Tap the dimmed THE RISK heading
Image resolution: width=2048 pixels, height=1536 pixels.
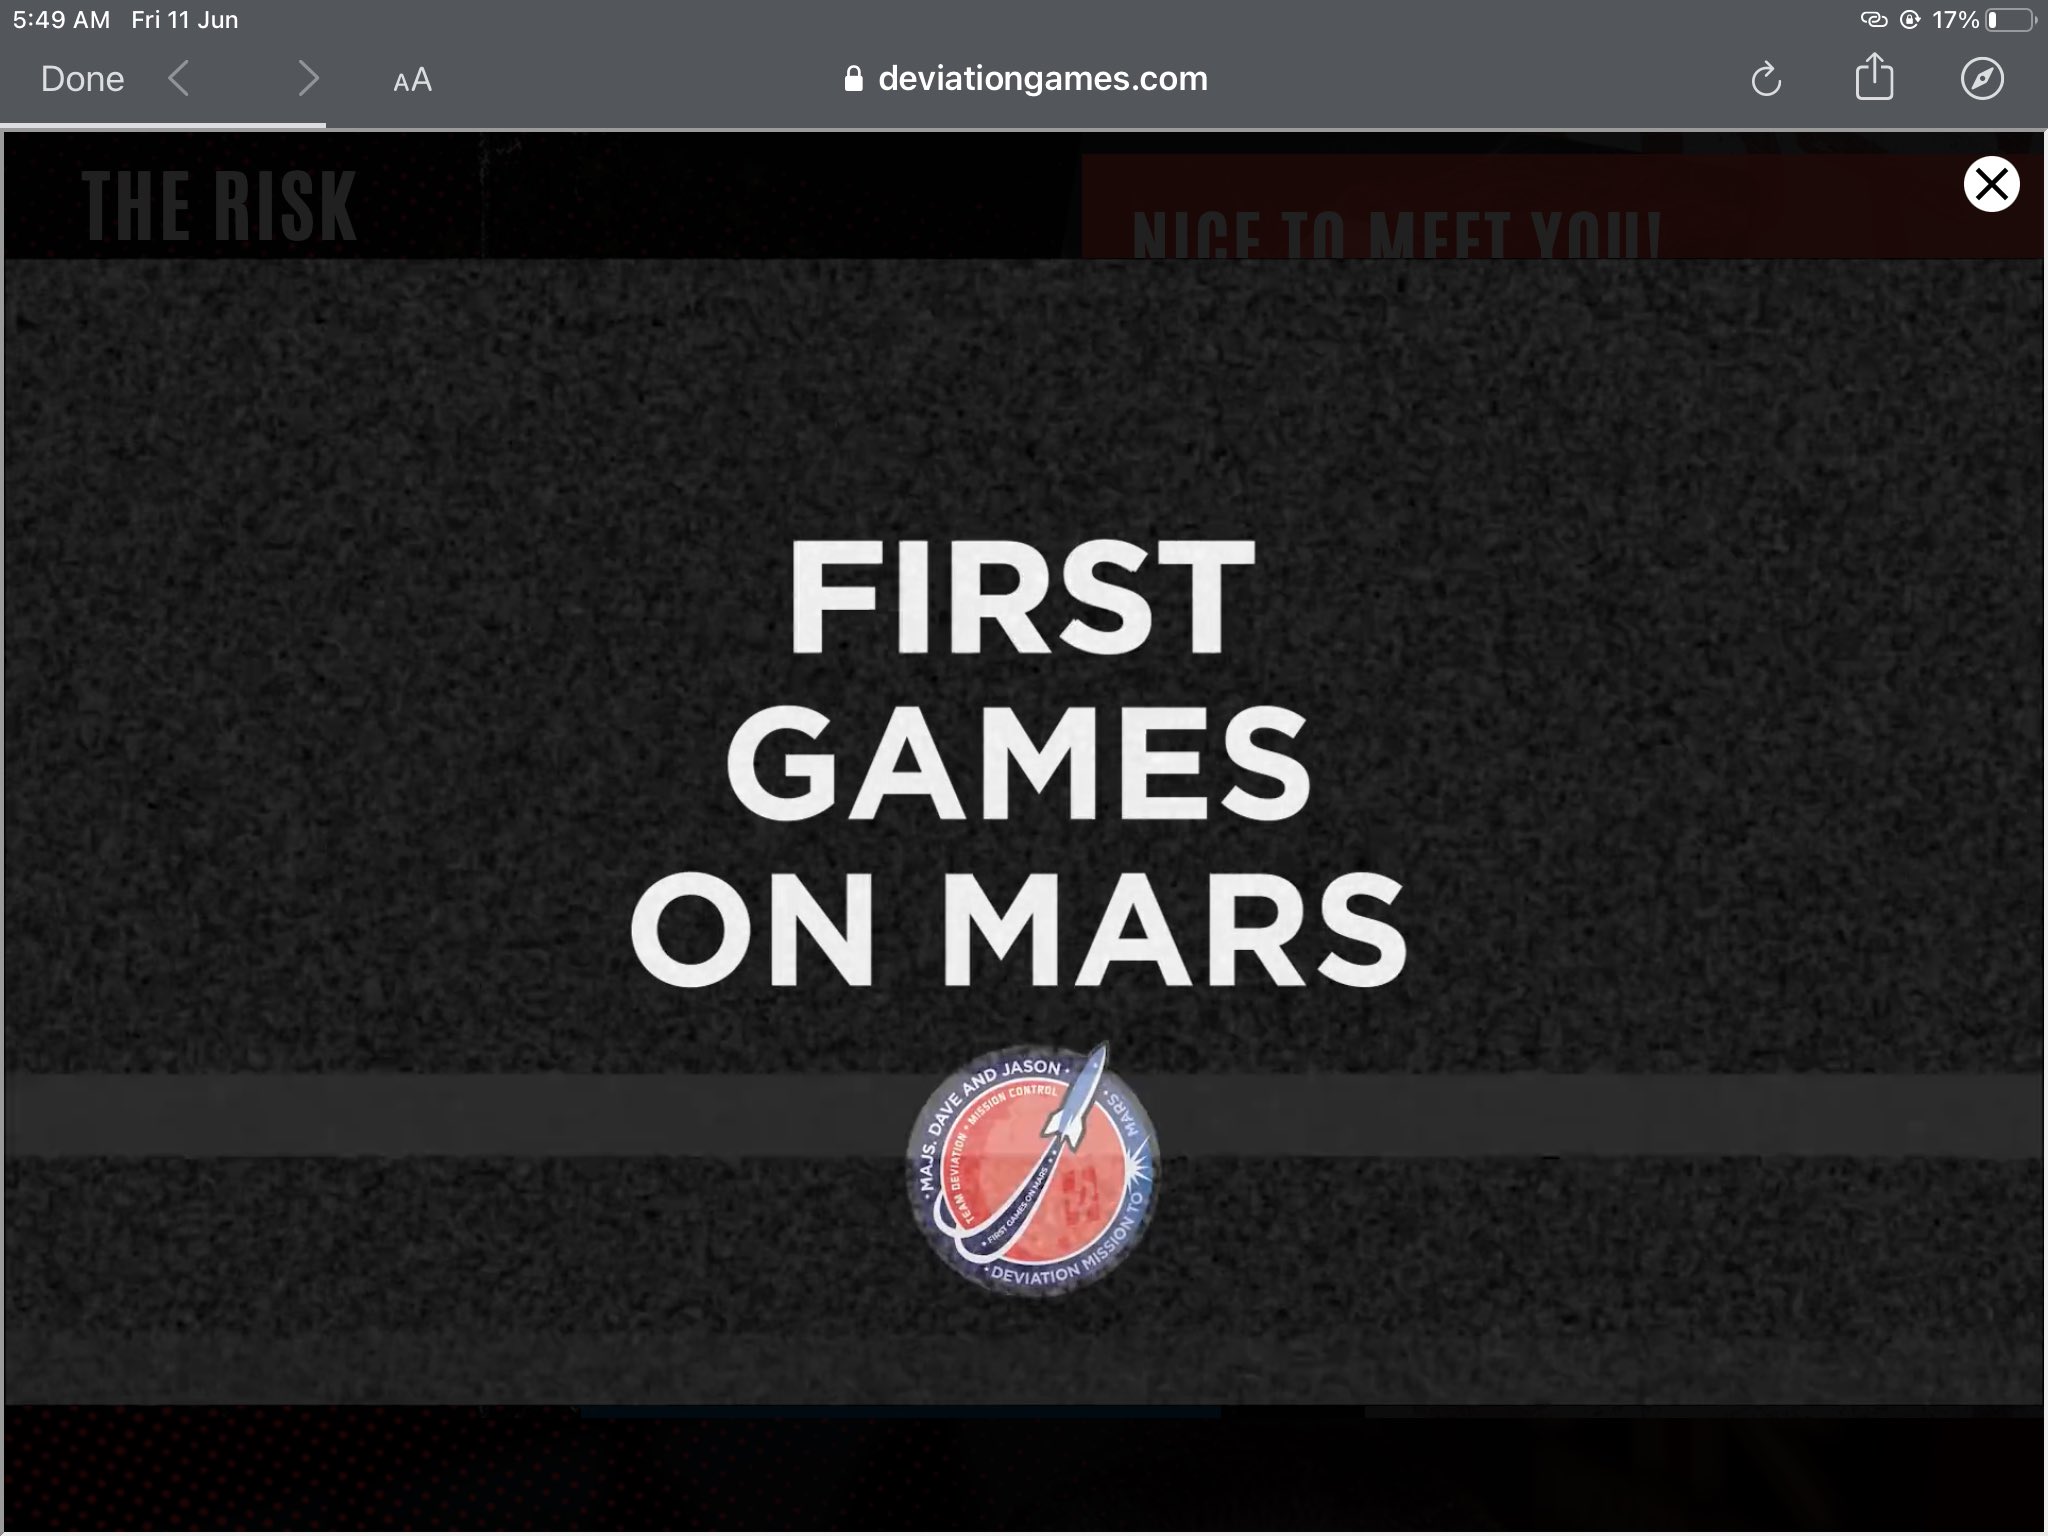[x=219, y=206]
